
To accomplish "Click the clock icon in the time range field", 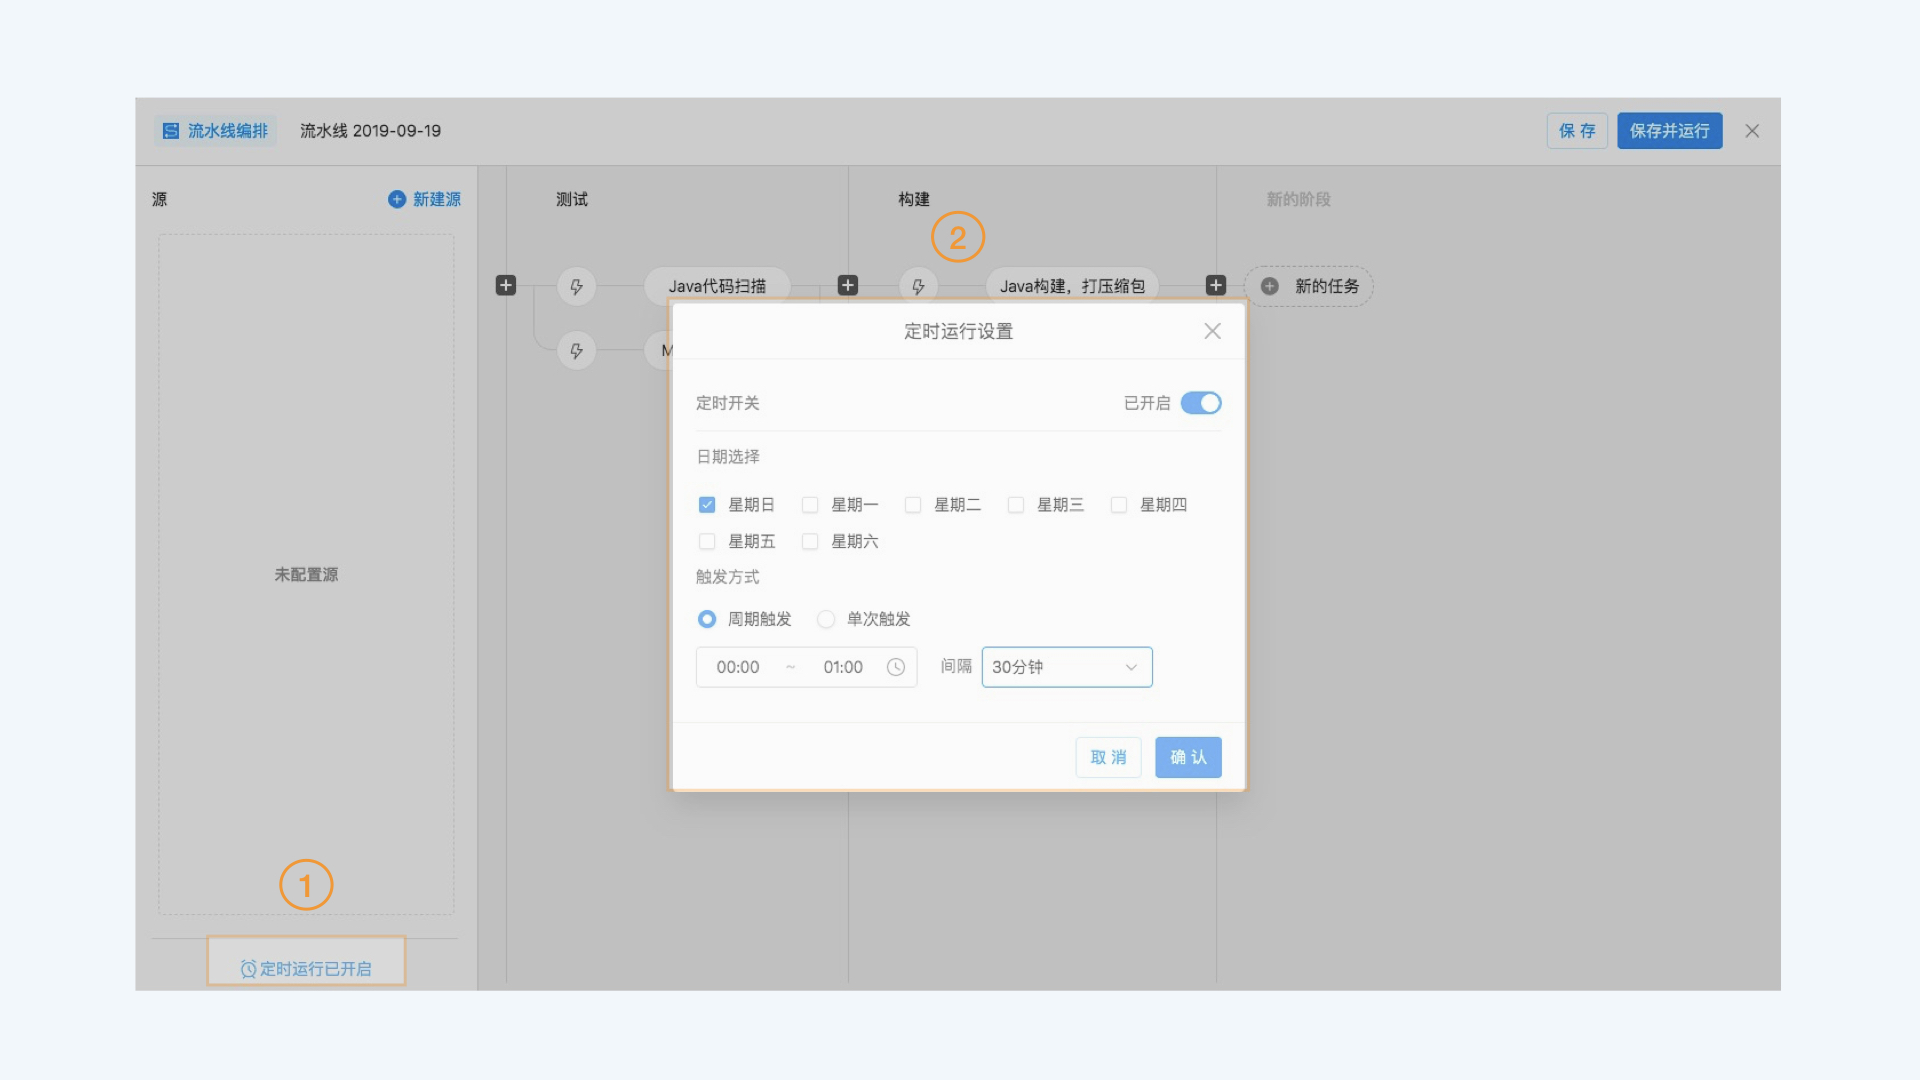I will (896, 667).
